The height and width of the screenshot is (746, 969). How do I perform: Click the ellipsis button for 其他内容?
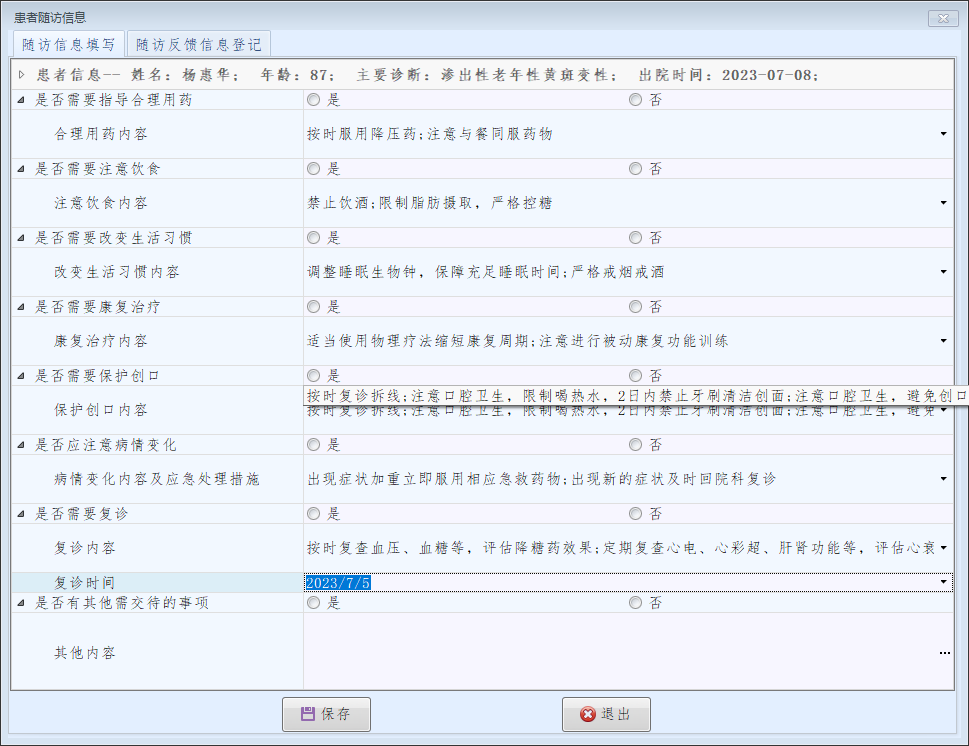pyautogui.click(x=944, y=653)
